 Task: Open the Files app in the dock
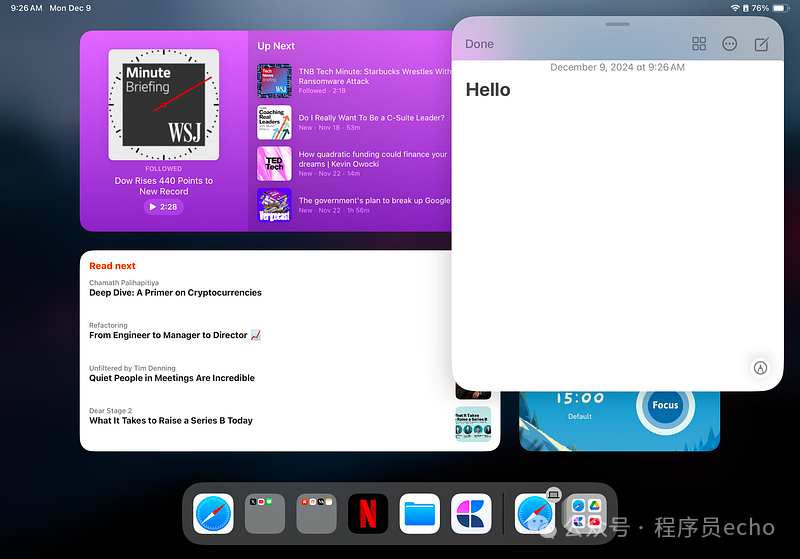[420, 514]
